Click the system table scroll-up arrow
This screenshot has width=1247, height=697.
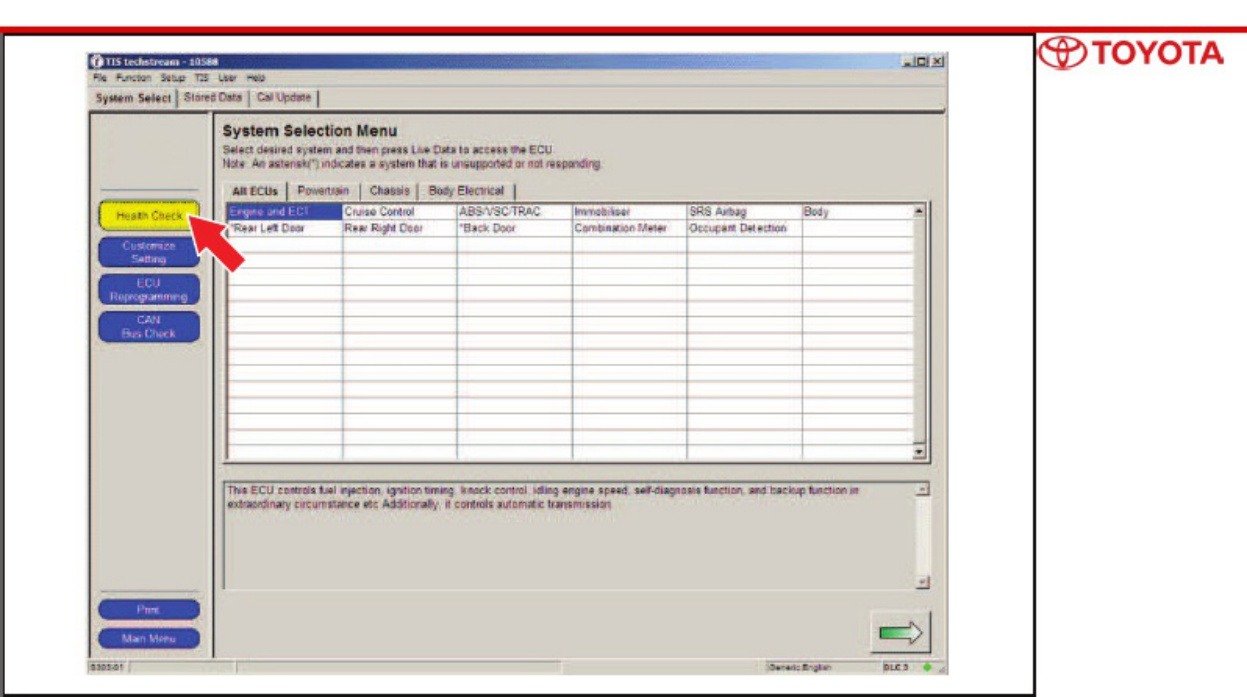[920, 211]
